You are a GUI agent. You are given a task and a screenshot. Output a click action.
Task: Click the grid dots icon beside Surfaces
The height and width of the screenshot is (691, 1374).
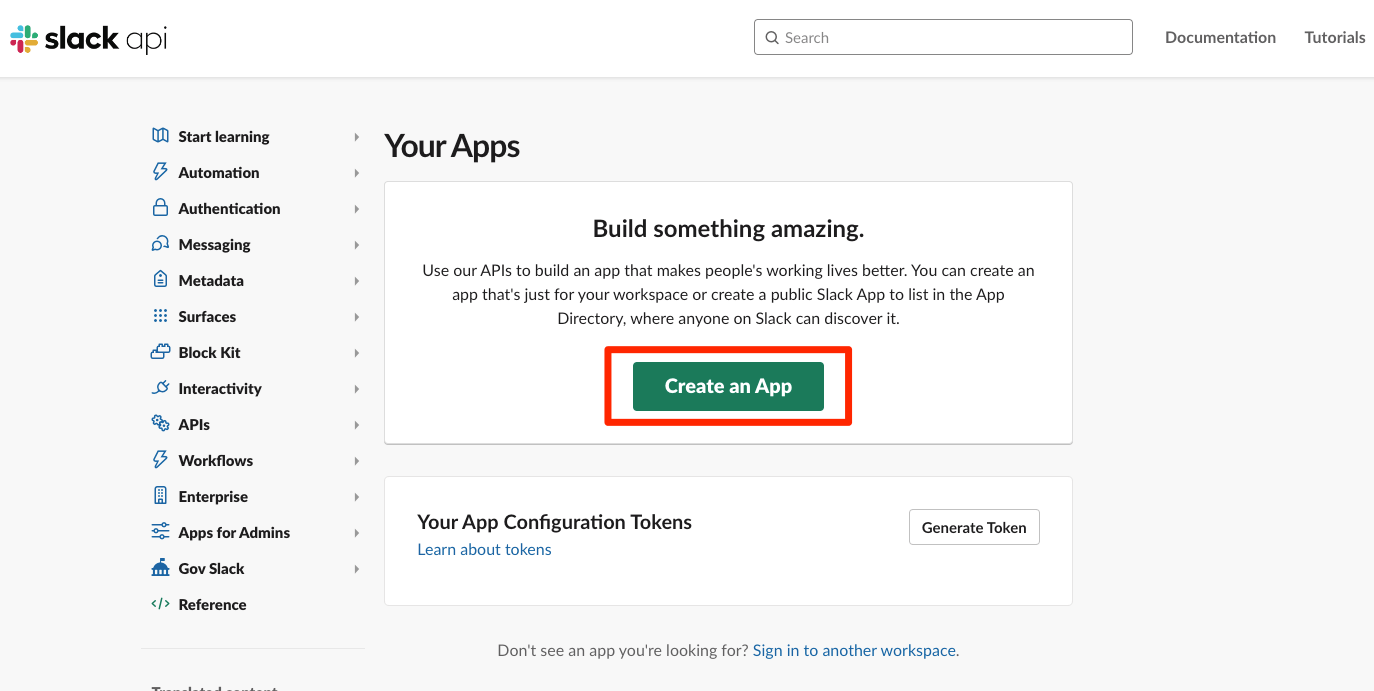pos(160,316)
